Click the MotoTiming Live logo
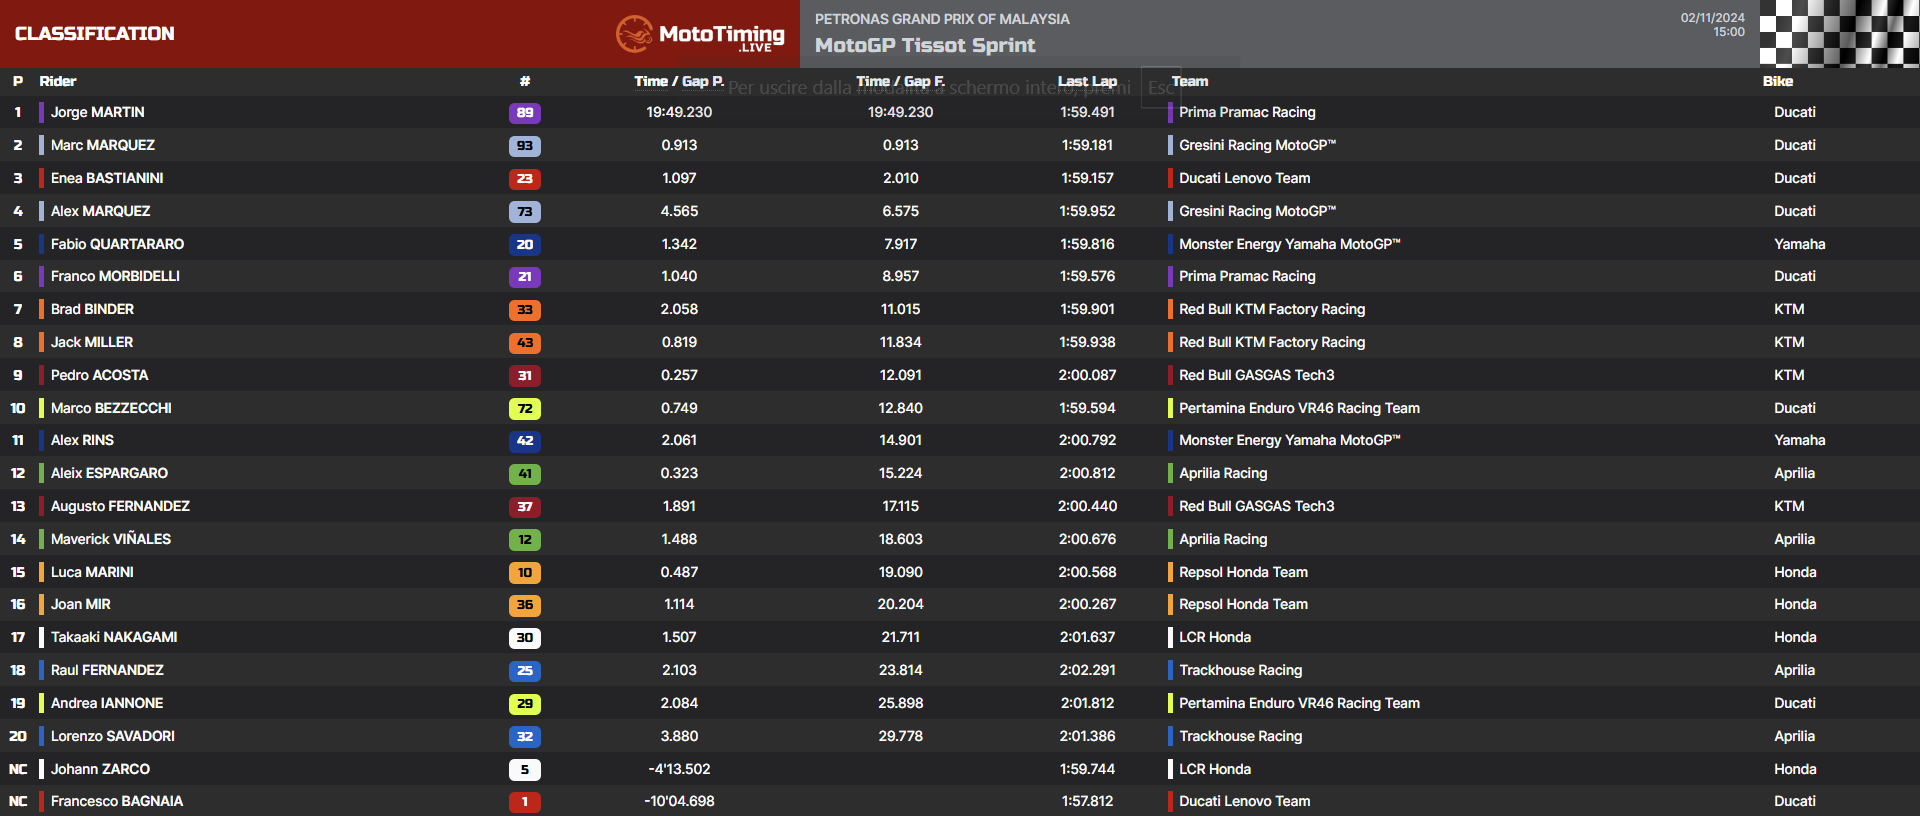 point(700,34)
